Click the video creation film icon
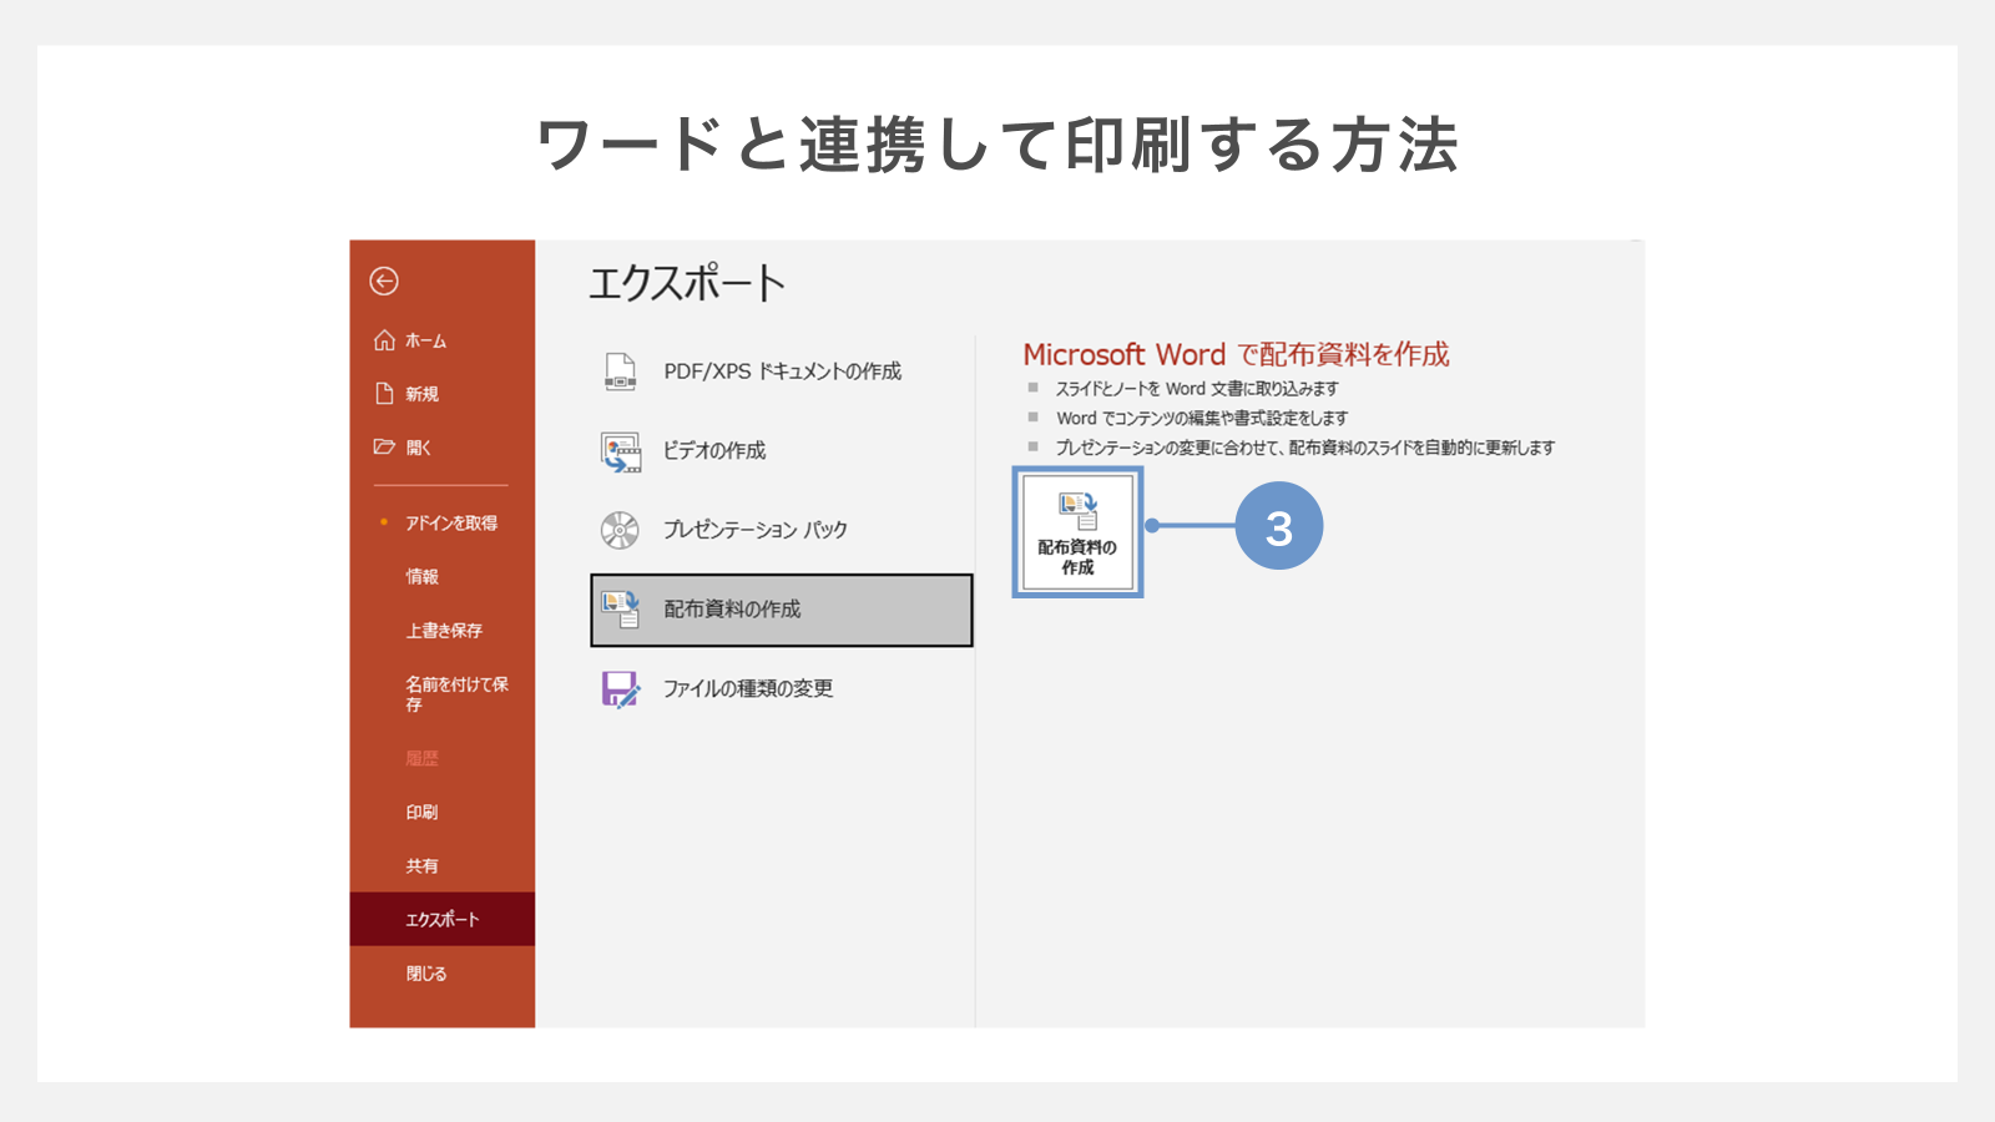The width and height of the screenshot is (1995, 1122). (x=620, y=451)
